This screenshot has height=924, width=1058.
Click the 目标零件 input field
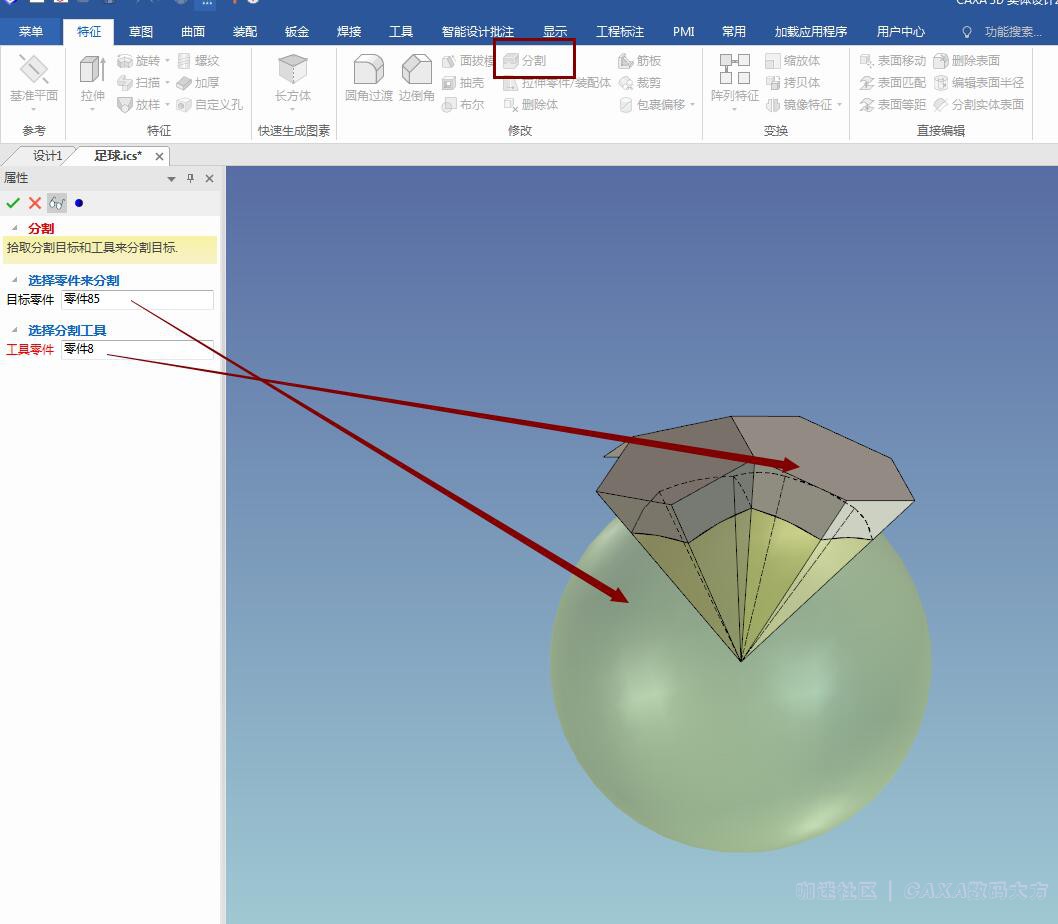138,299
